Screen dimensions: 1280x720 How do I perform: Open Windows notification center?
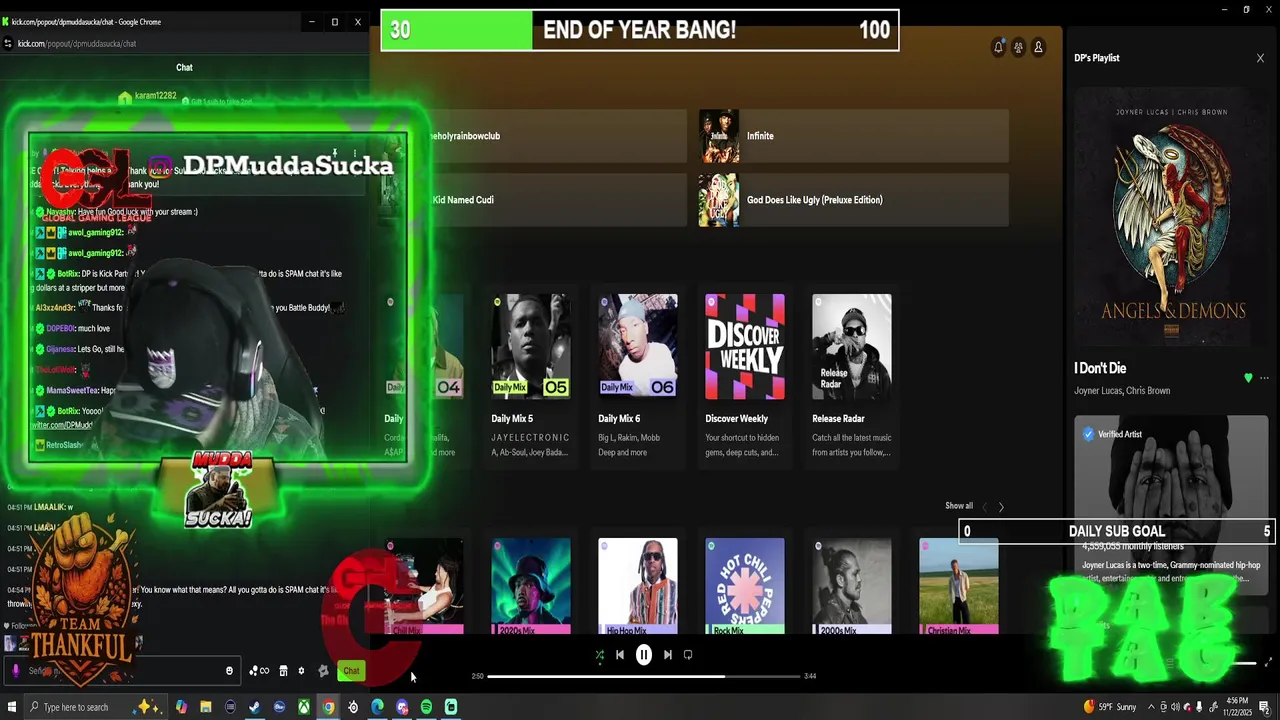pyautogui.click(x=1264, y=707)
